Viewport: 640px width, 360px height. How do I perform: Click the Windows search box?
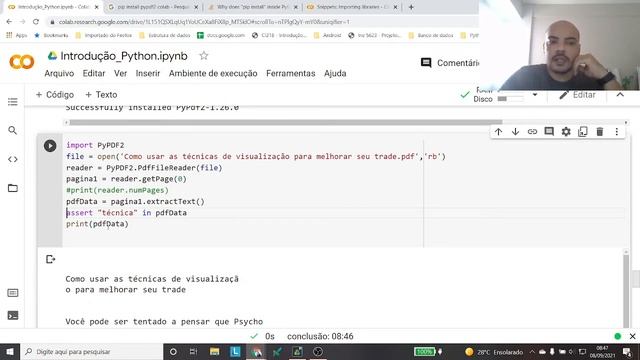tap(91, 351)
